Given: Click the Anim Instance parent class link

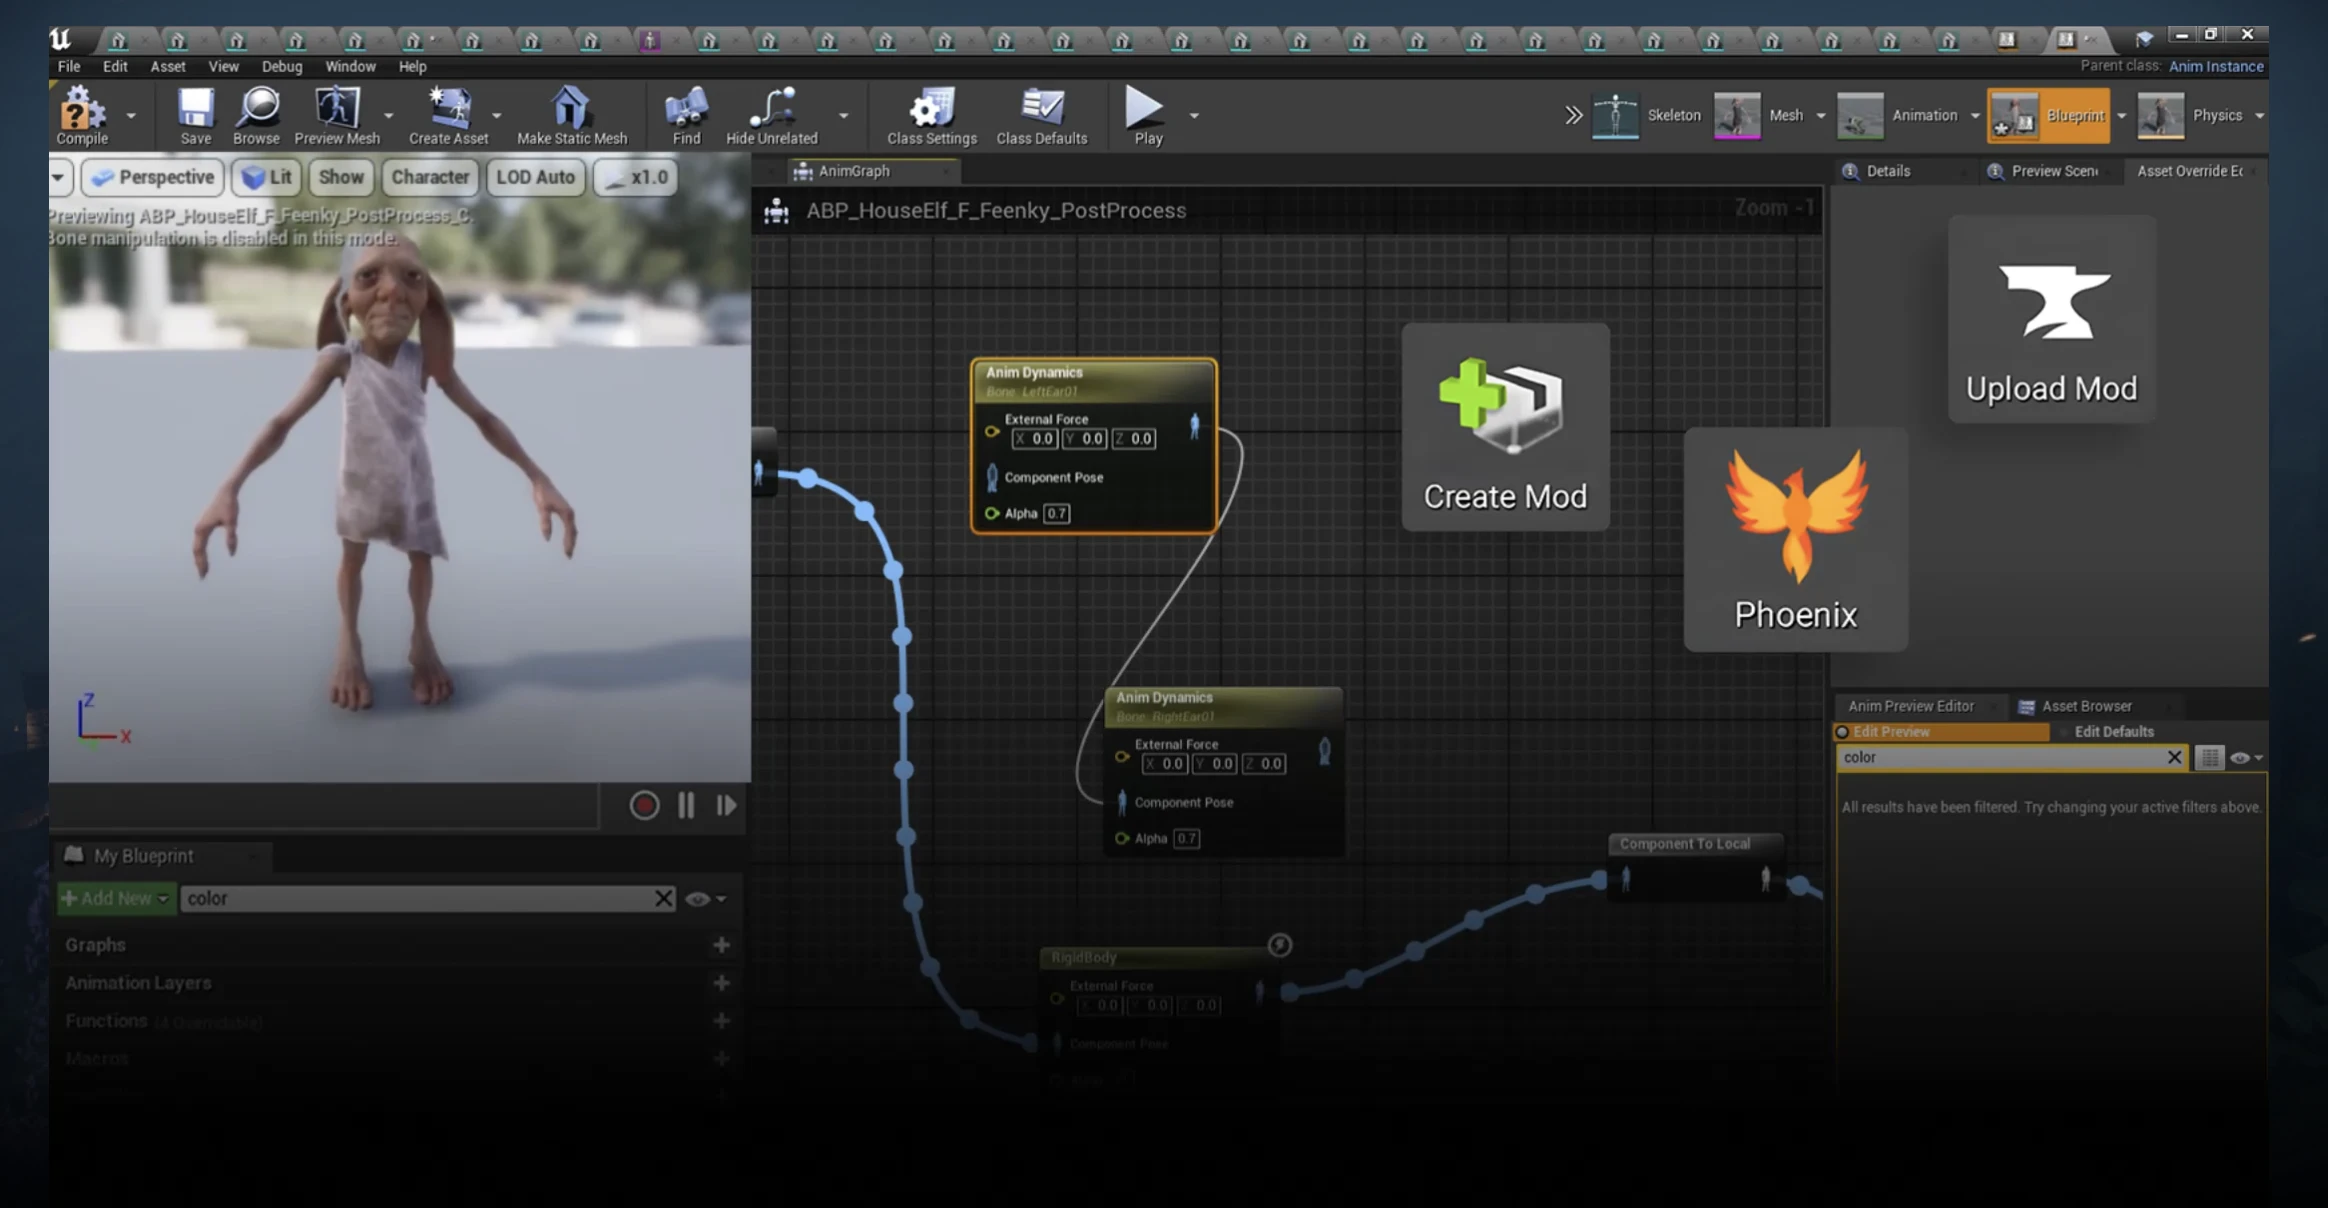Looking at the screenshot, I should pos(2215,66).
